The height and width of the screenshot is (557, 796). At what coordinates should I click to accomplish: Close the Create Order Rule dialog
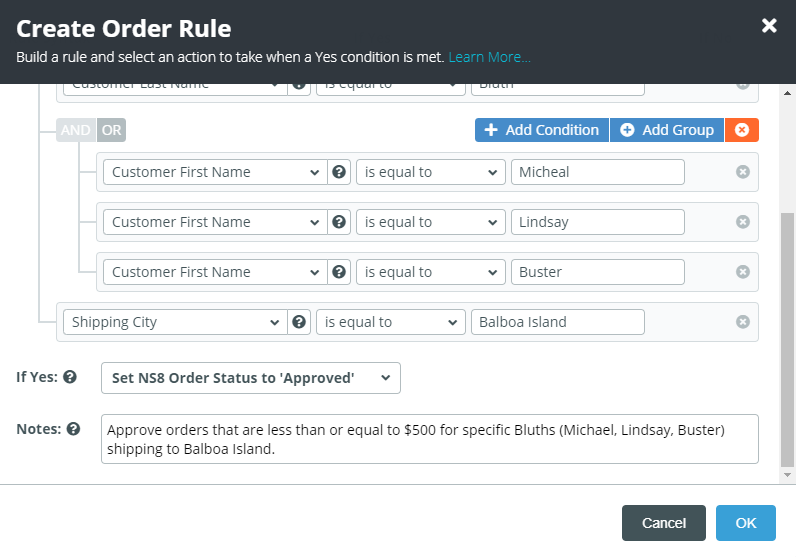click(x=769, y=25)
